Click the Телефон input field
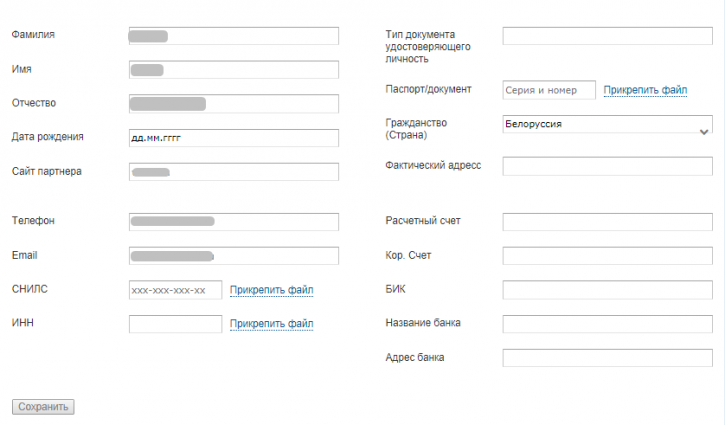 pos(233,222)
